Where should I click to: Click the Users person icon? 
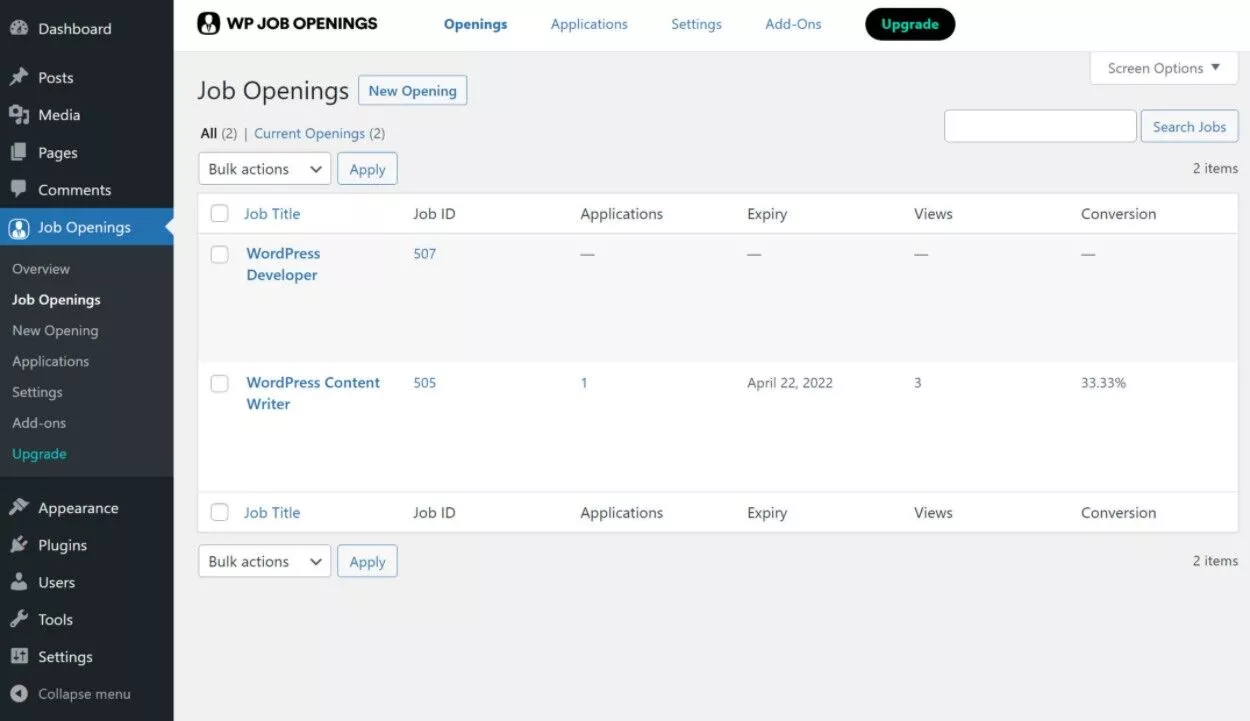pos(19,582)
